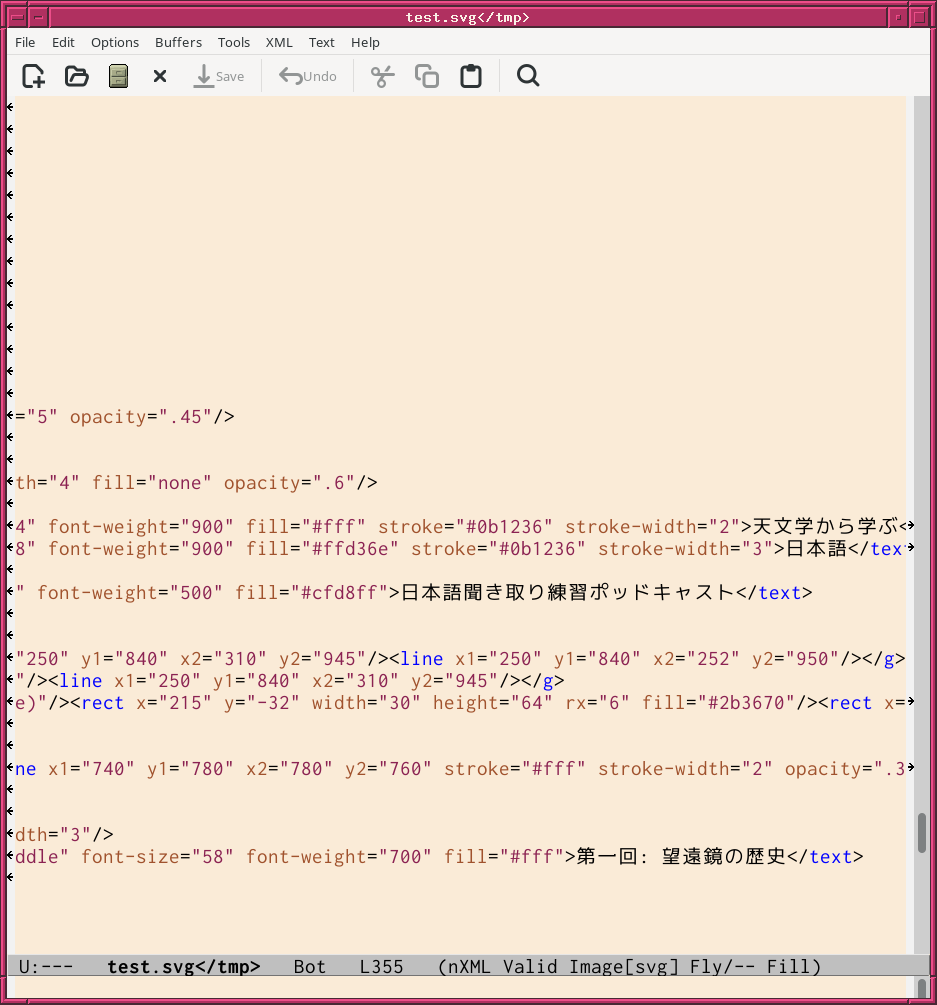Click the opacity=".45" attribute
This screenshot has width=937, height=1005.
point(141,417)
